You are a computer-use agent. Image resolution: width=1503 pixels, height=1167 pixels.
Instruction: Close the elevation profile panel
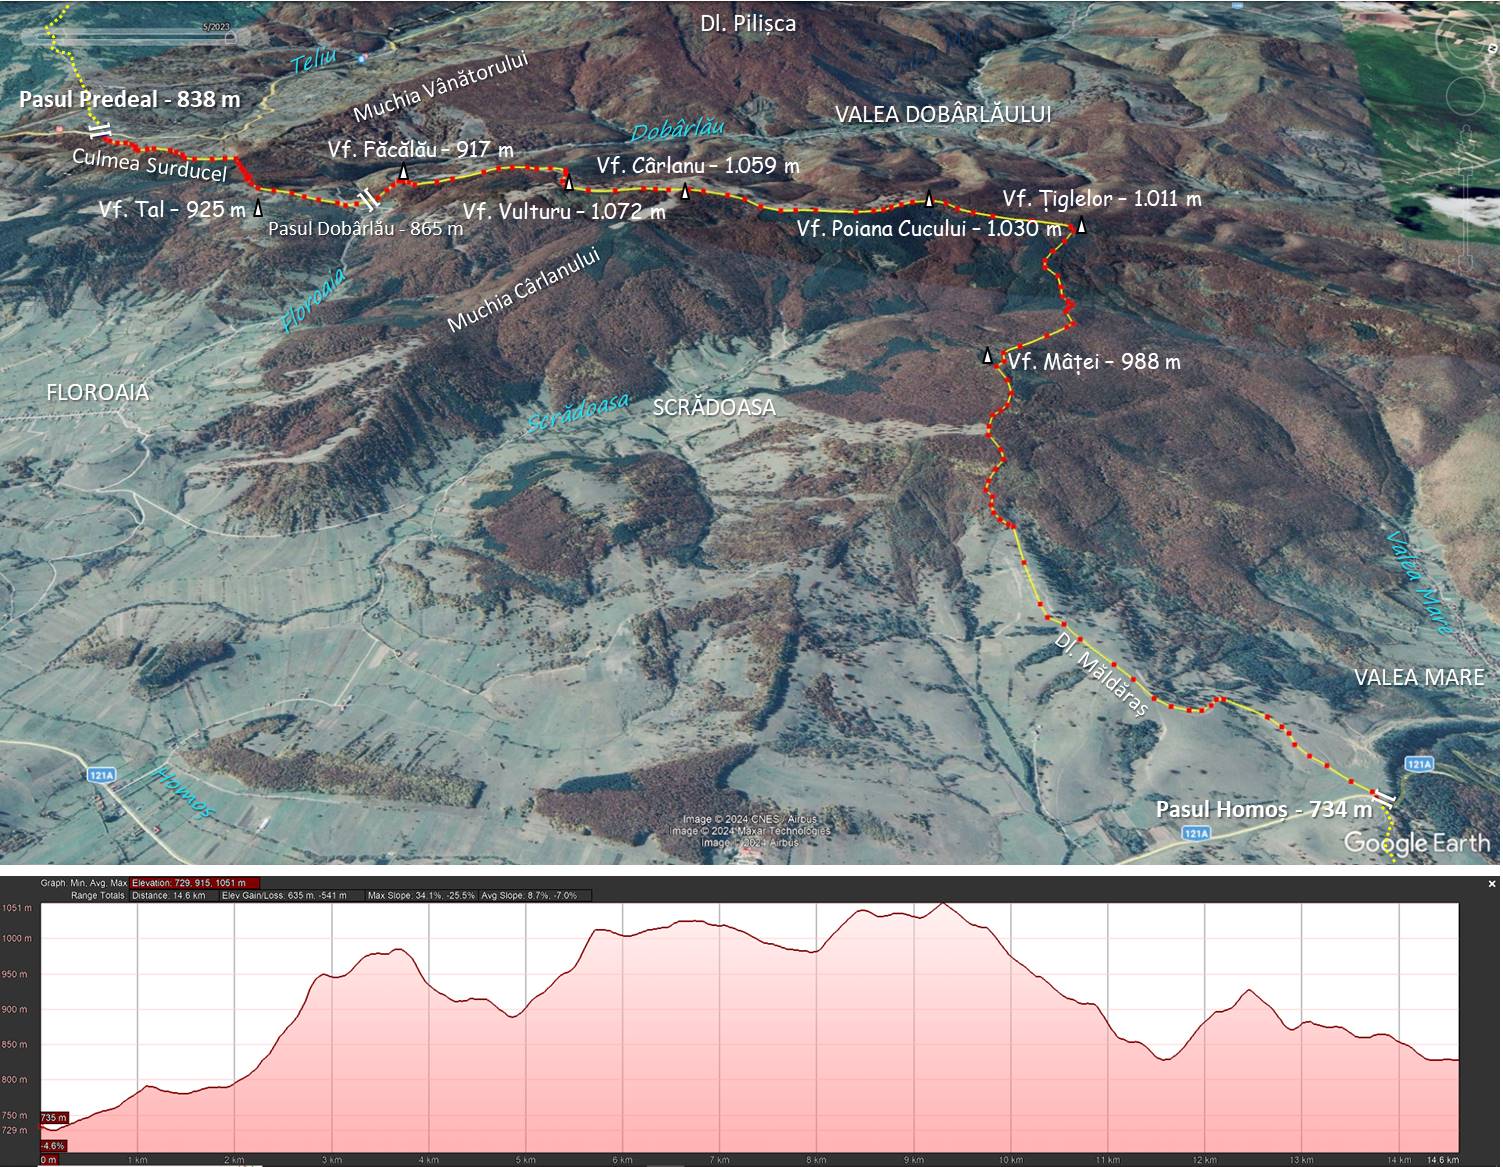point(1492,883)
